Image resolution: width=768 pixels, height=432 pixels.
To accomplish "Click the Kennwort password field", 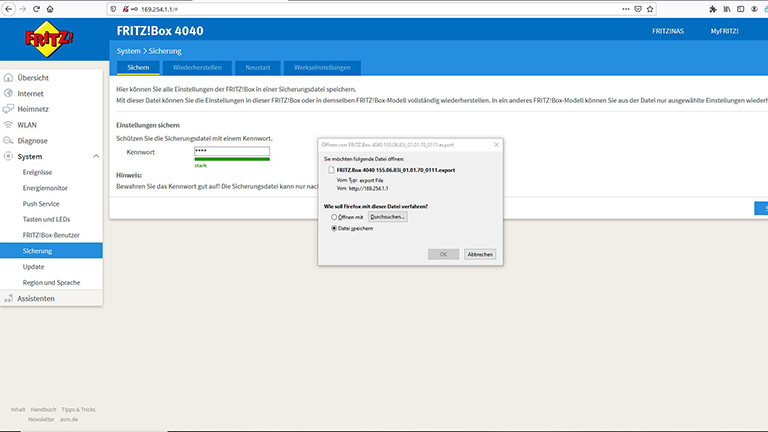I will click(x=232, y=151).
